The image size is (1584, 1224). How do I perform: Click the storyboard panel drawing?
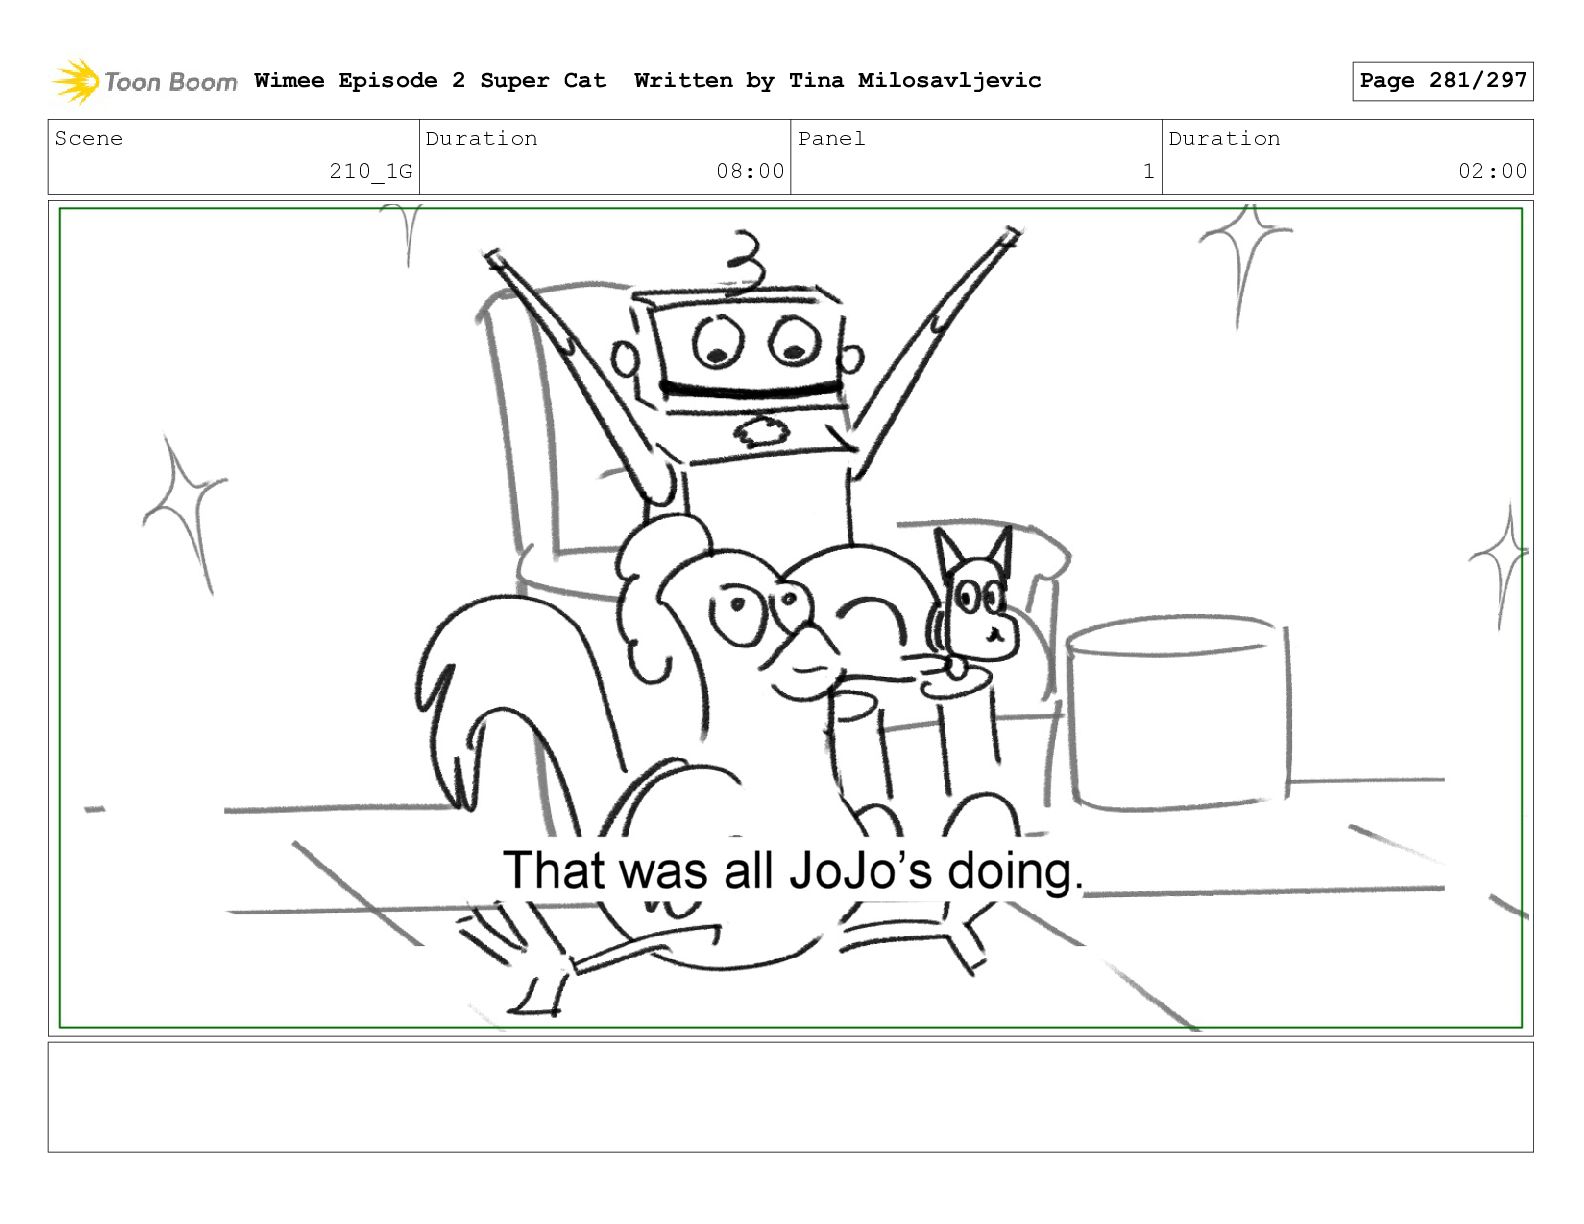tap(791, 618)
